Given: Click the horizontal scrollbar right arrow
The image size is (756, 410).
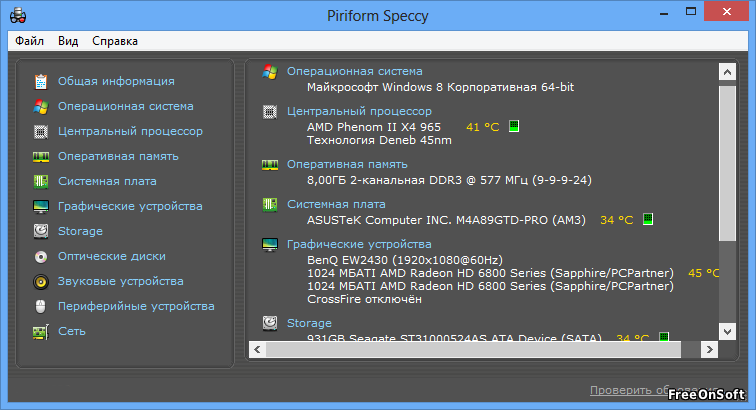Looking at the screenshot, I should [709, 350].
